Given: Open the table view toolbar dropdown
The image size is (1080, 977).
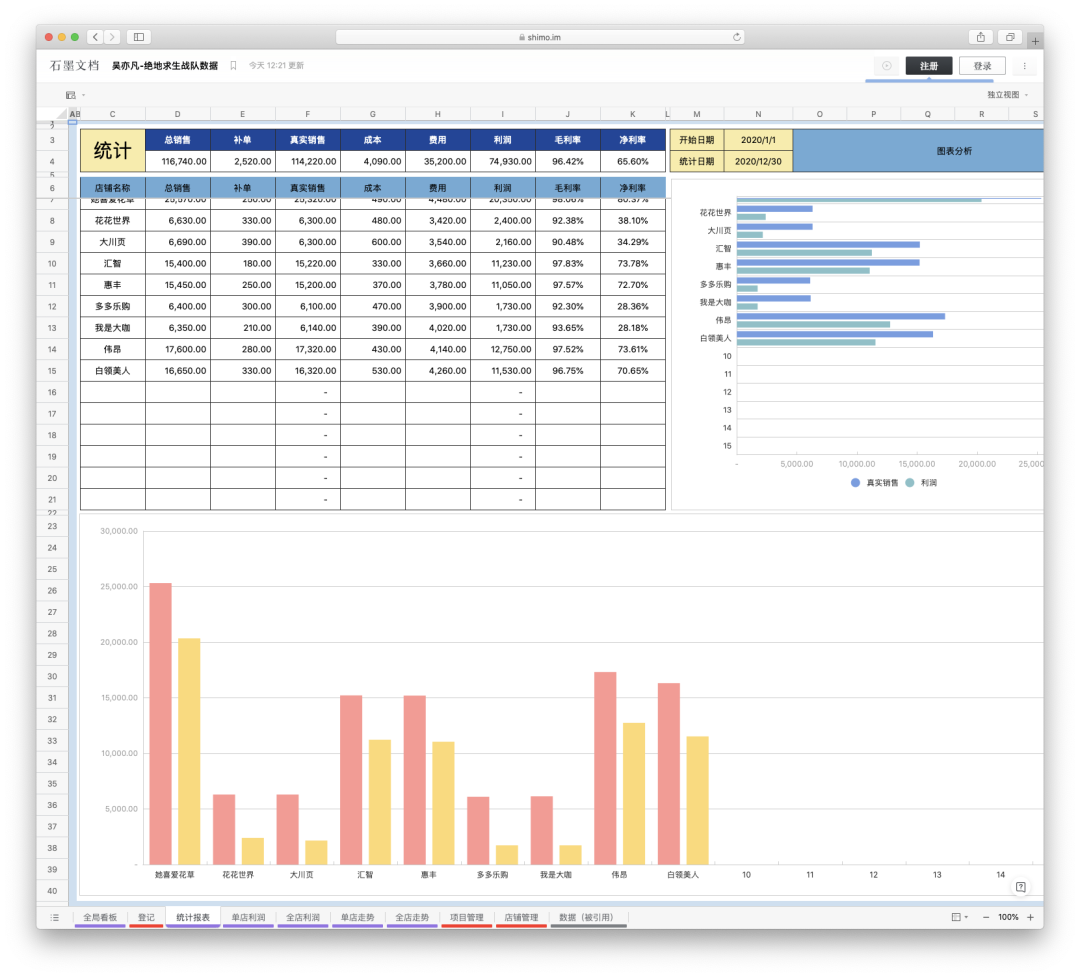Looking at the screenshot, I should pyautogui.click(x=75, y=95).
